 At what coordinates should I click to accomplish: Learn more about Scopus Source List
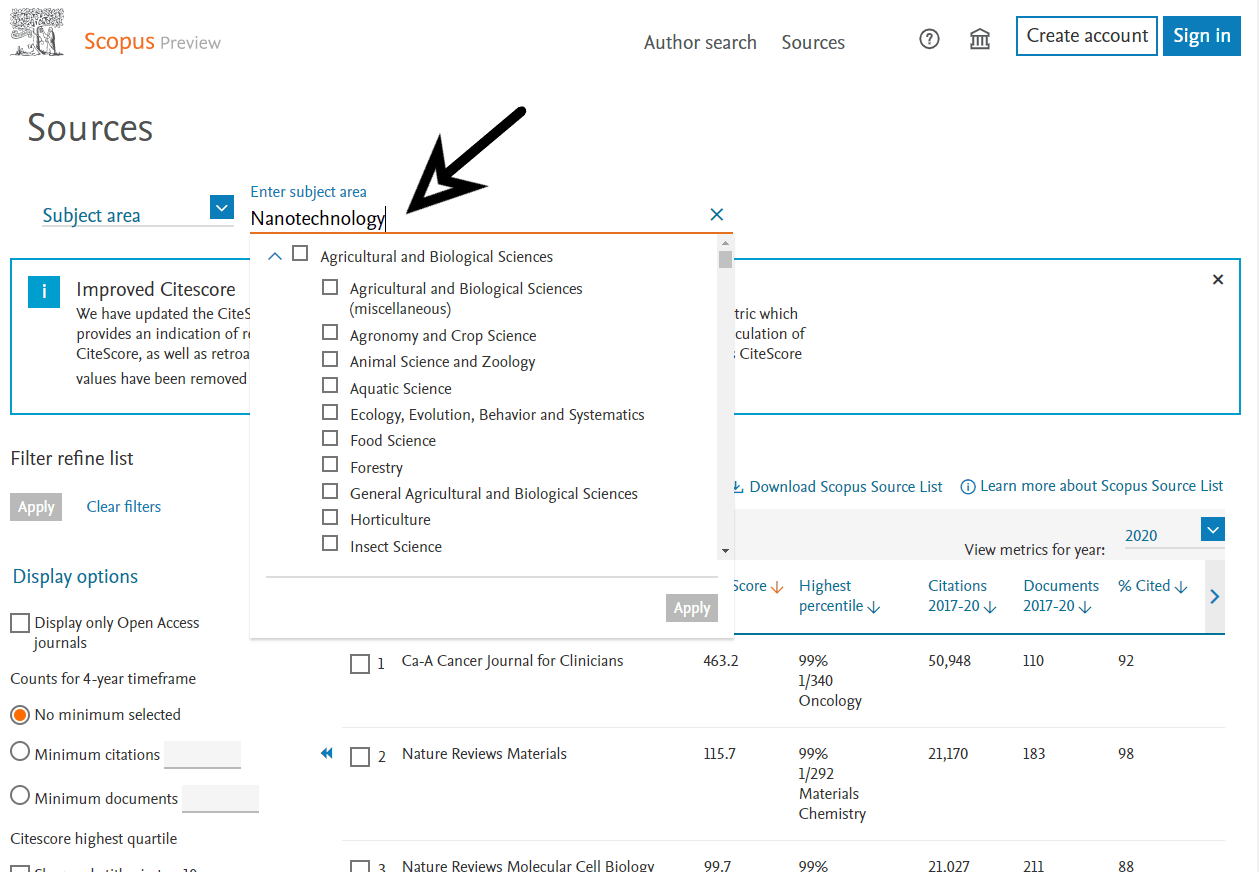pyautogui.click(x=1092, y=486)
